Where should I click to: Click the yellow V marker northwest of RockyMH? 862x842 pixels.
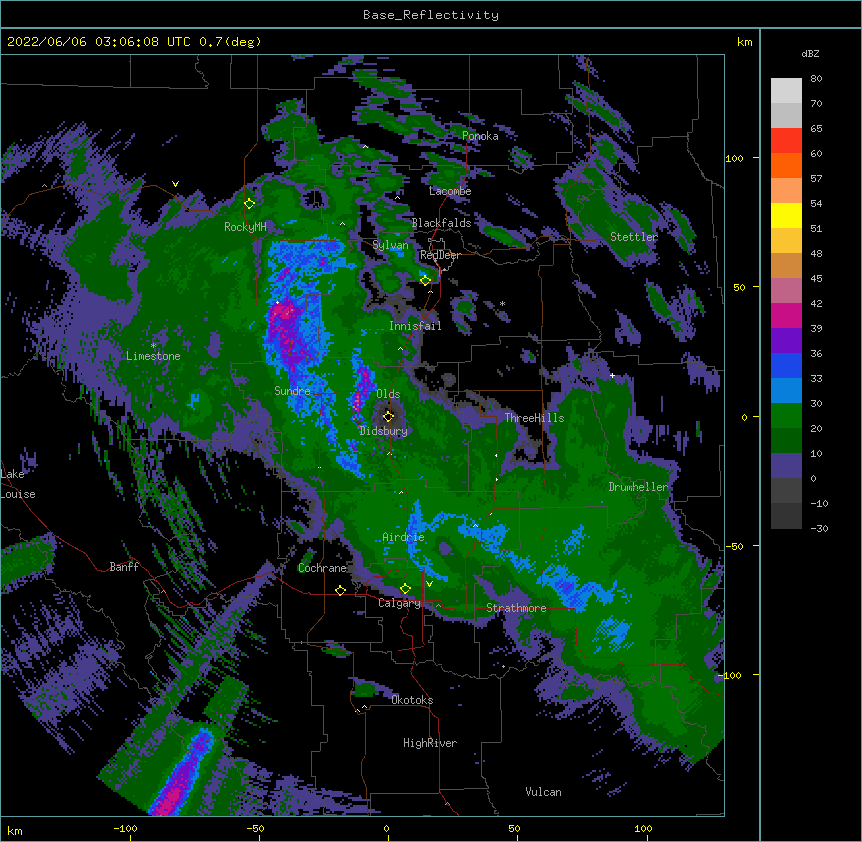(175, 184)
